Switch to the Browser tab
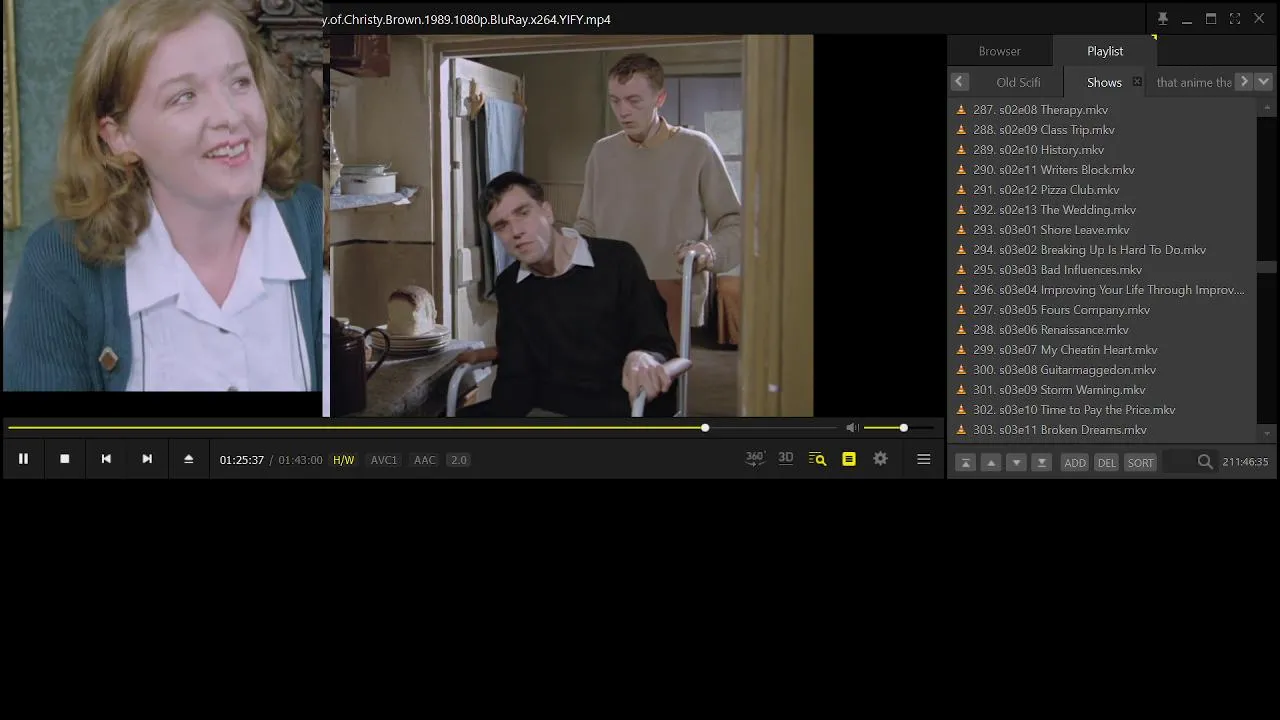This screenshot has height=720, width=1280. point(1000,51)
